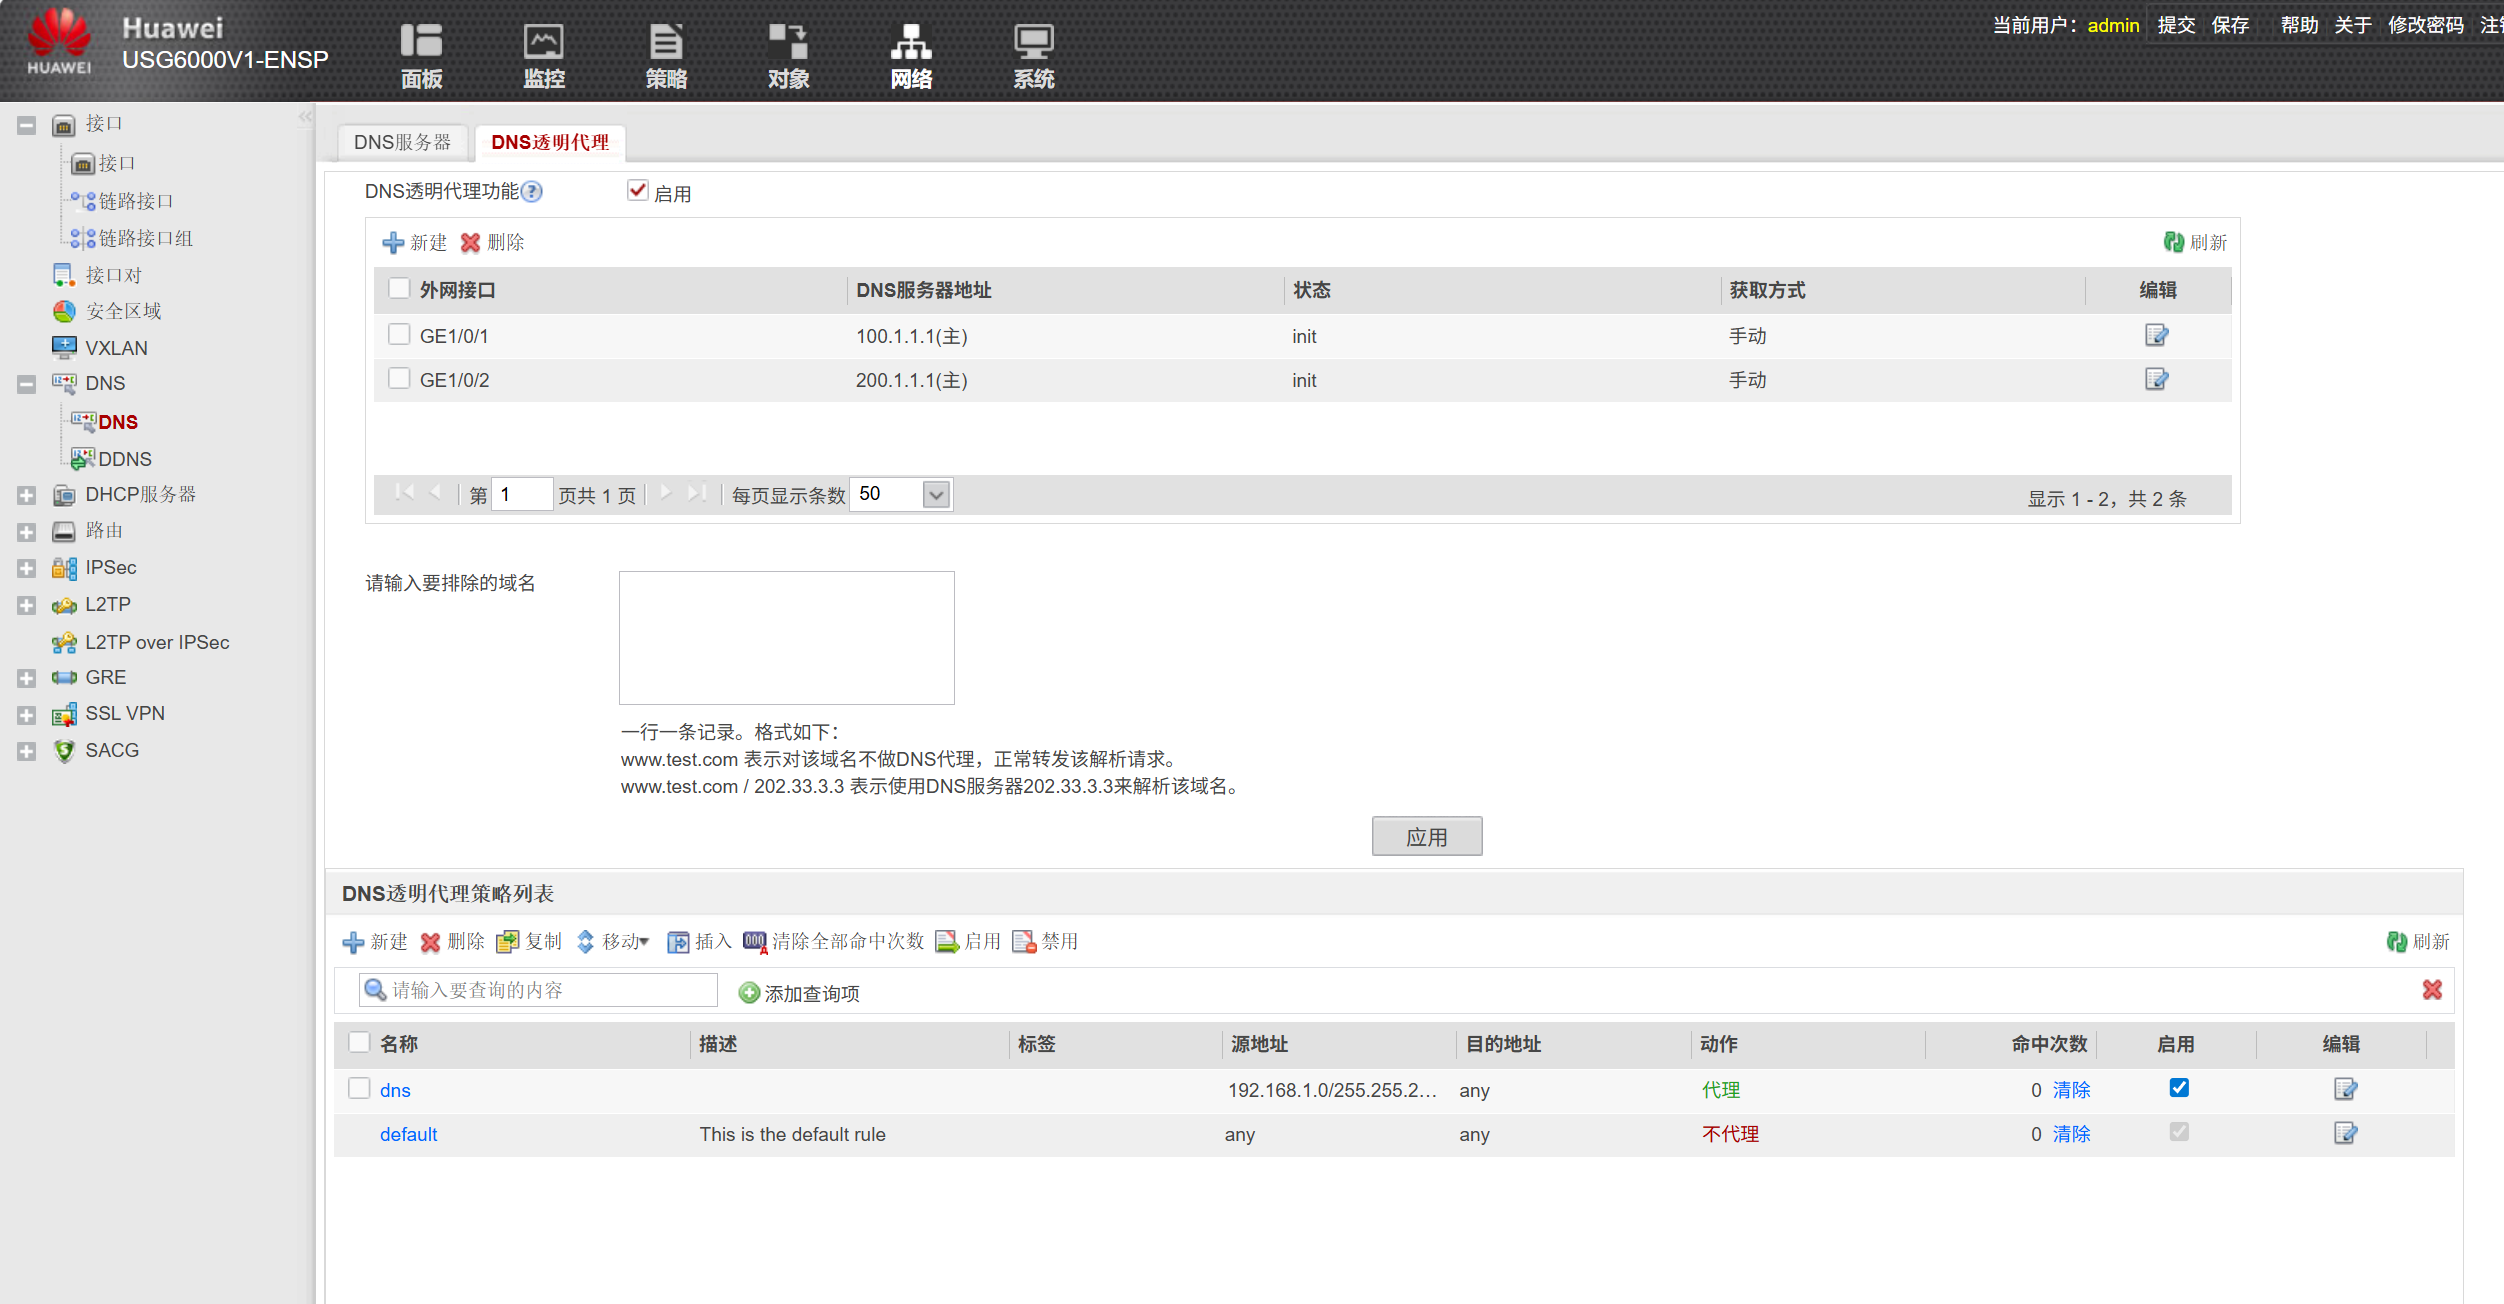Expand the DHCP服务器 tree node
Screen dimensions: 2504x1304
[27, 495]
